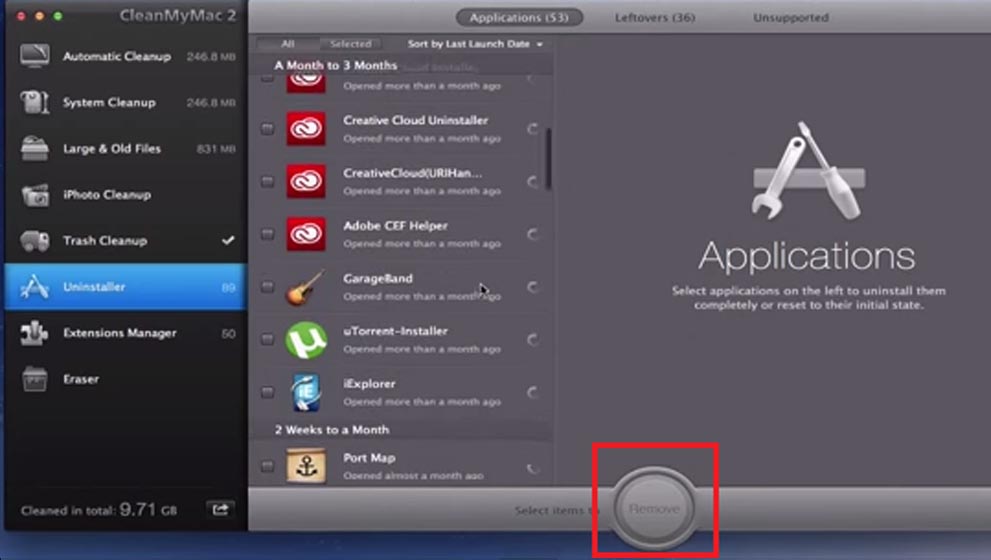This screenshot has width=991, height=560.
Task: Click the CreativeCloud(URIHan... app icon
Action: coord(306,181)
